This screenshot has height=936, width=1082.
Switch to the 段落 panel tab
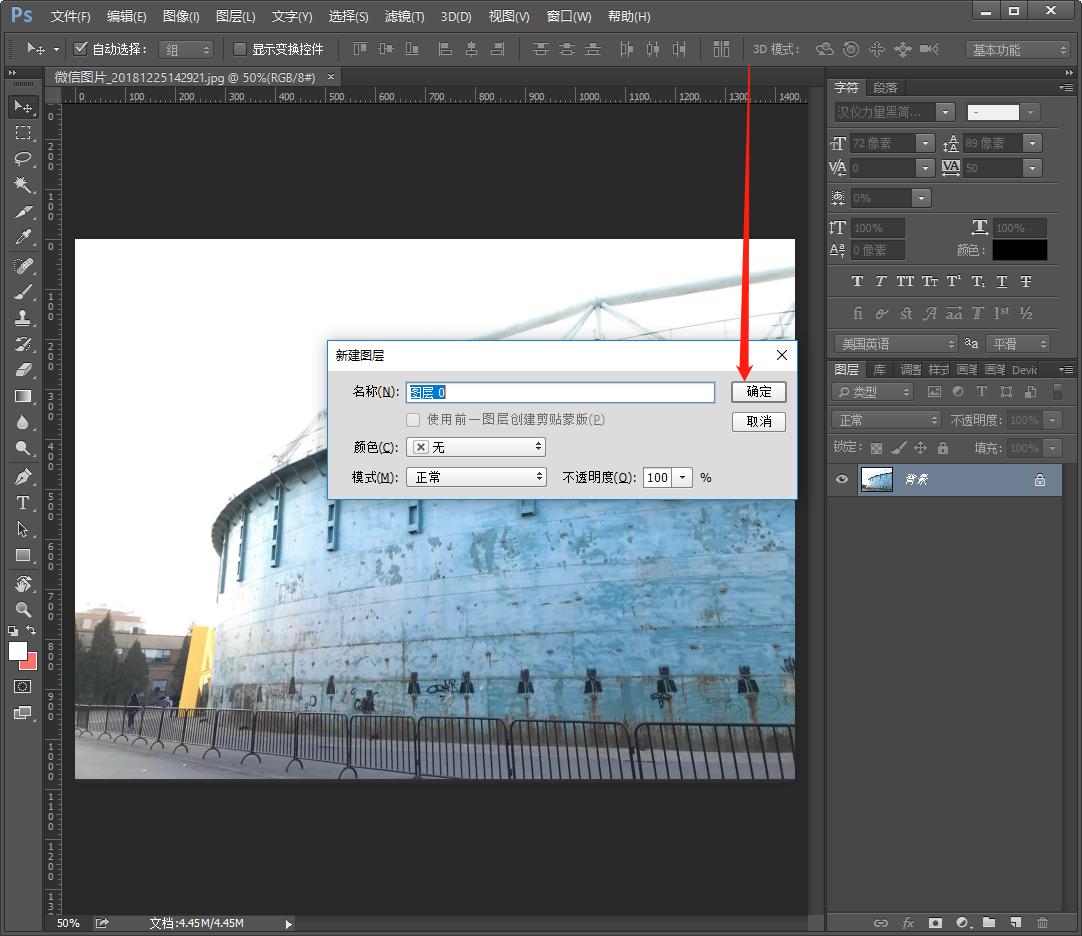tap(885, 88)
